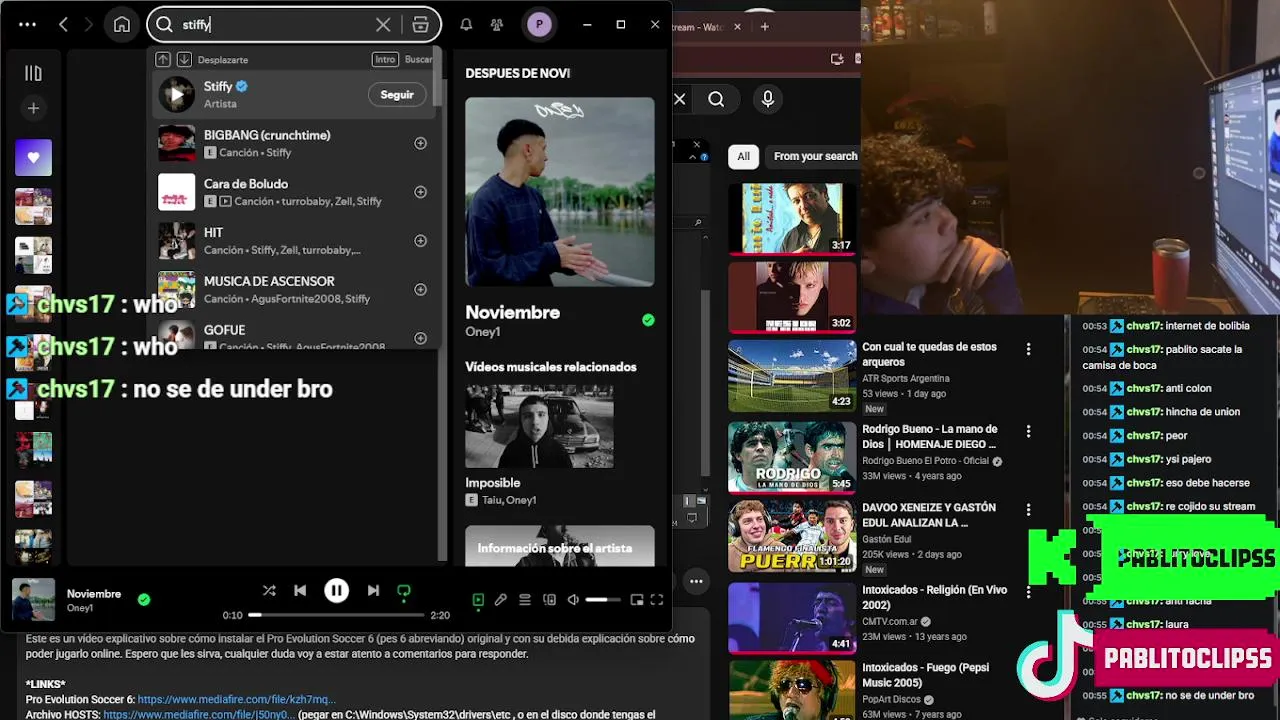Open the now-playing Noviembre cover thumbnail
This screenshot has height=720, width=1280.
[x=33, y=600]
